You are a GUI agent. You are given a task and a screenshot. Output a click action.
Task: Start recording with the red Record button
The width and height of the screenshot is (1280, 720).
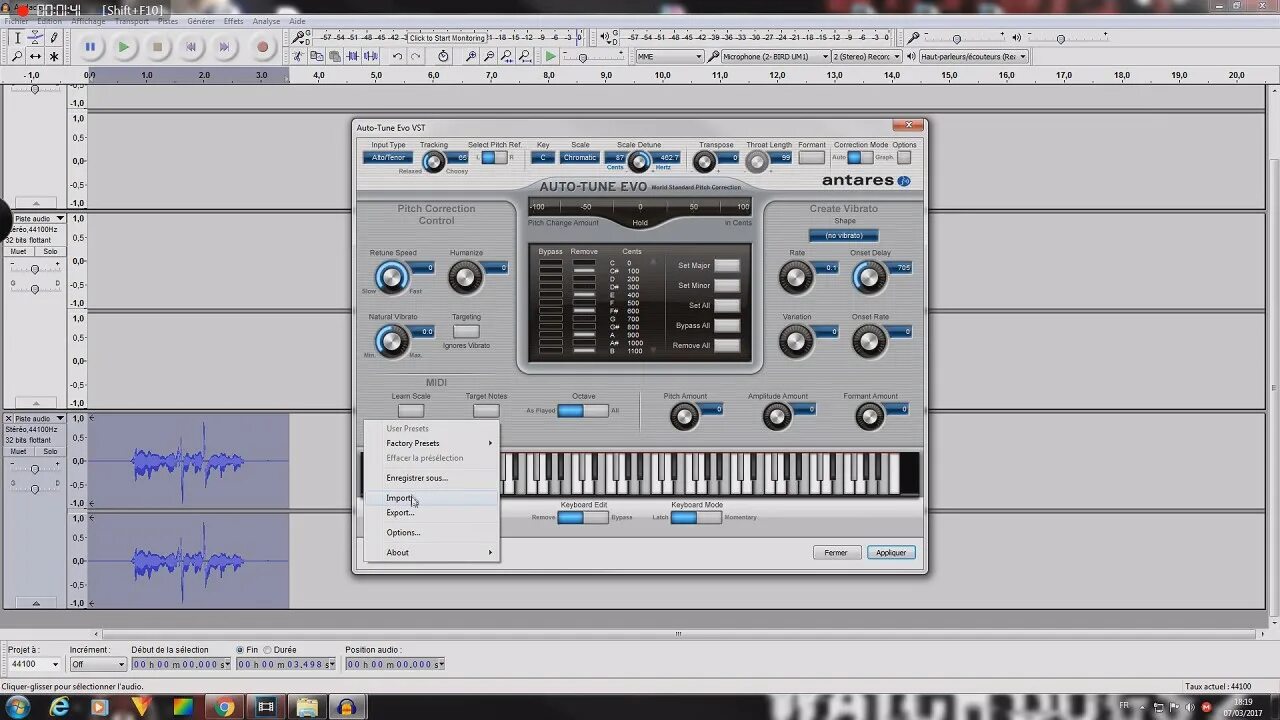coord(263,46)
